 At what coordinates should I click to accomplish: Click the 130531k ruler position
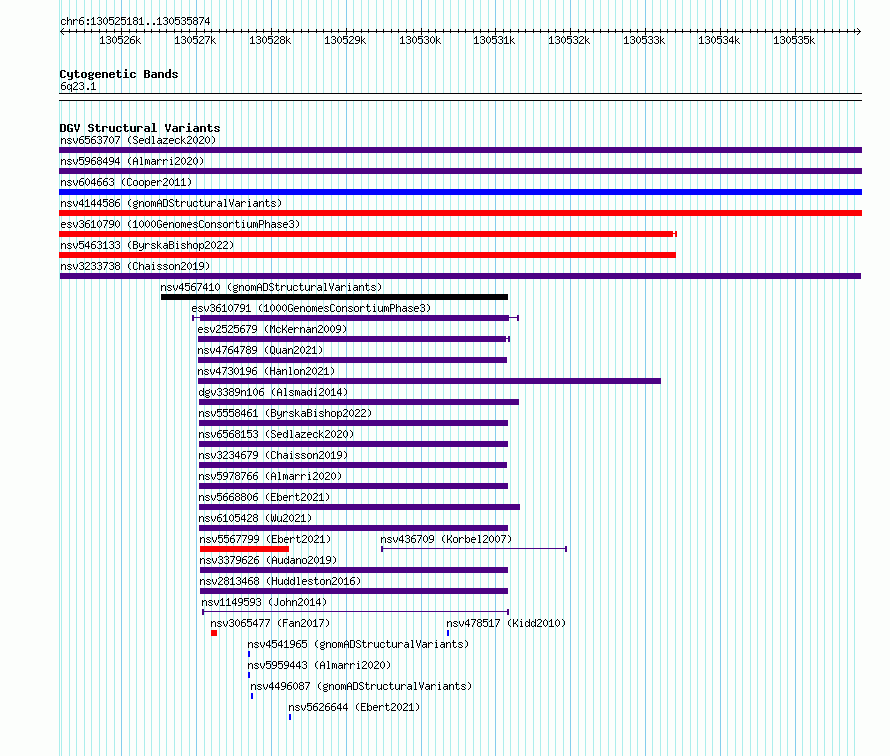(494, 40)
